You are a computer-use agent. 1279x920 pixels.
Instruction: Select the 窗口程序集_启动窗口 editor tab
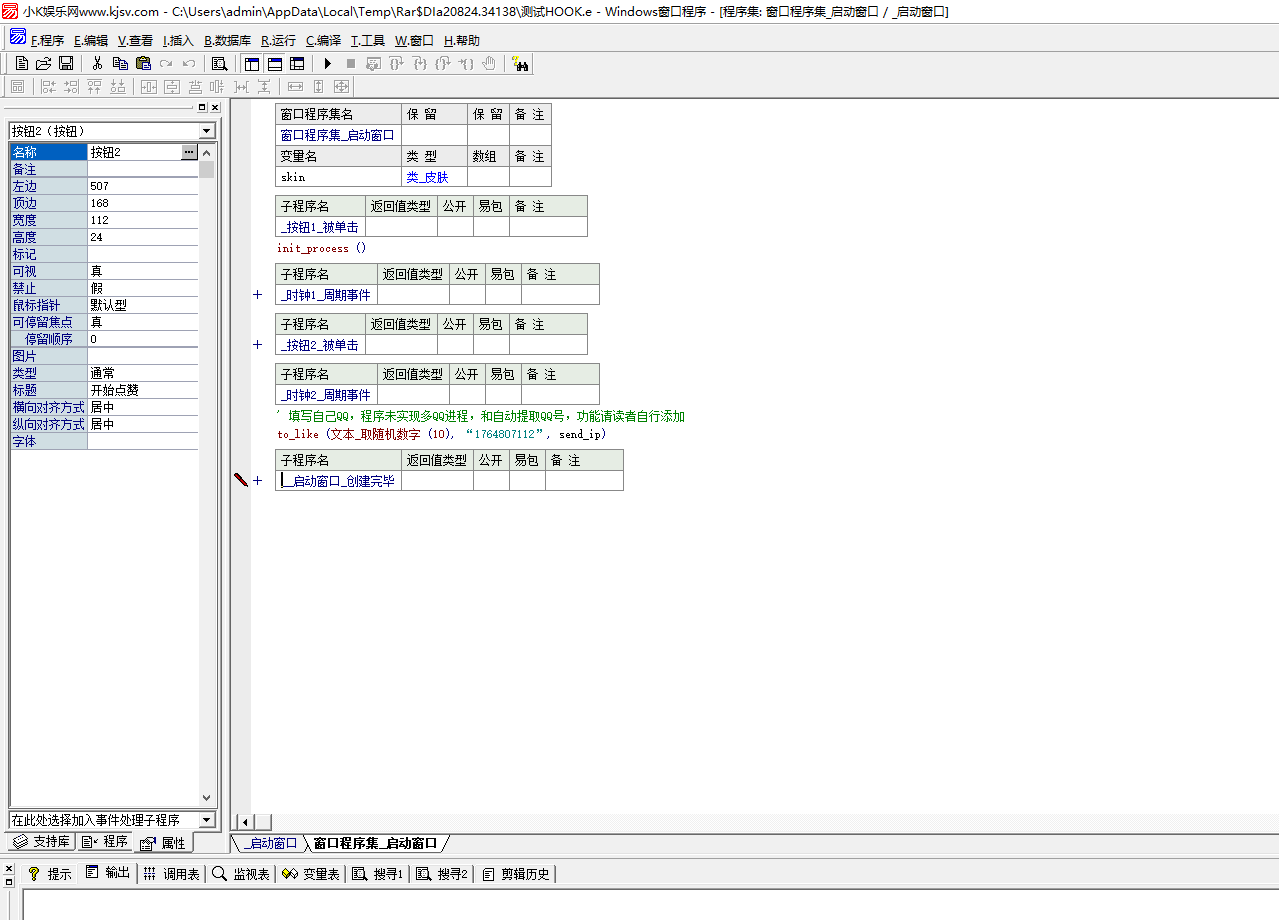click(376, 844)
